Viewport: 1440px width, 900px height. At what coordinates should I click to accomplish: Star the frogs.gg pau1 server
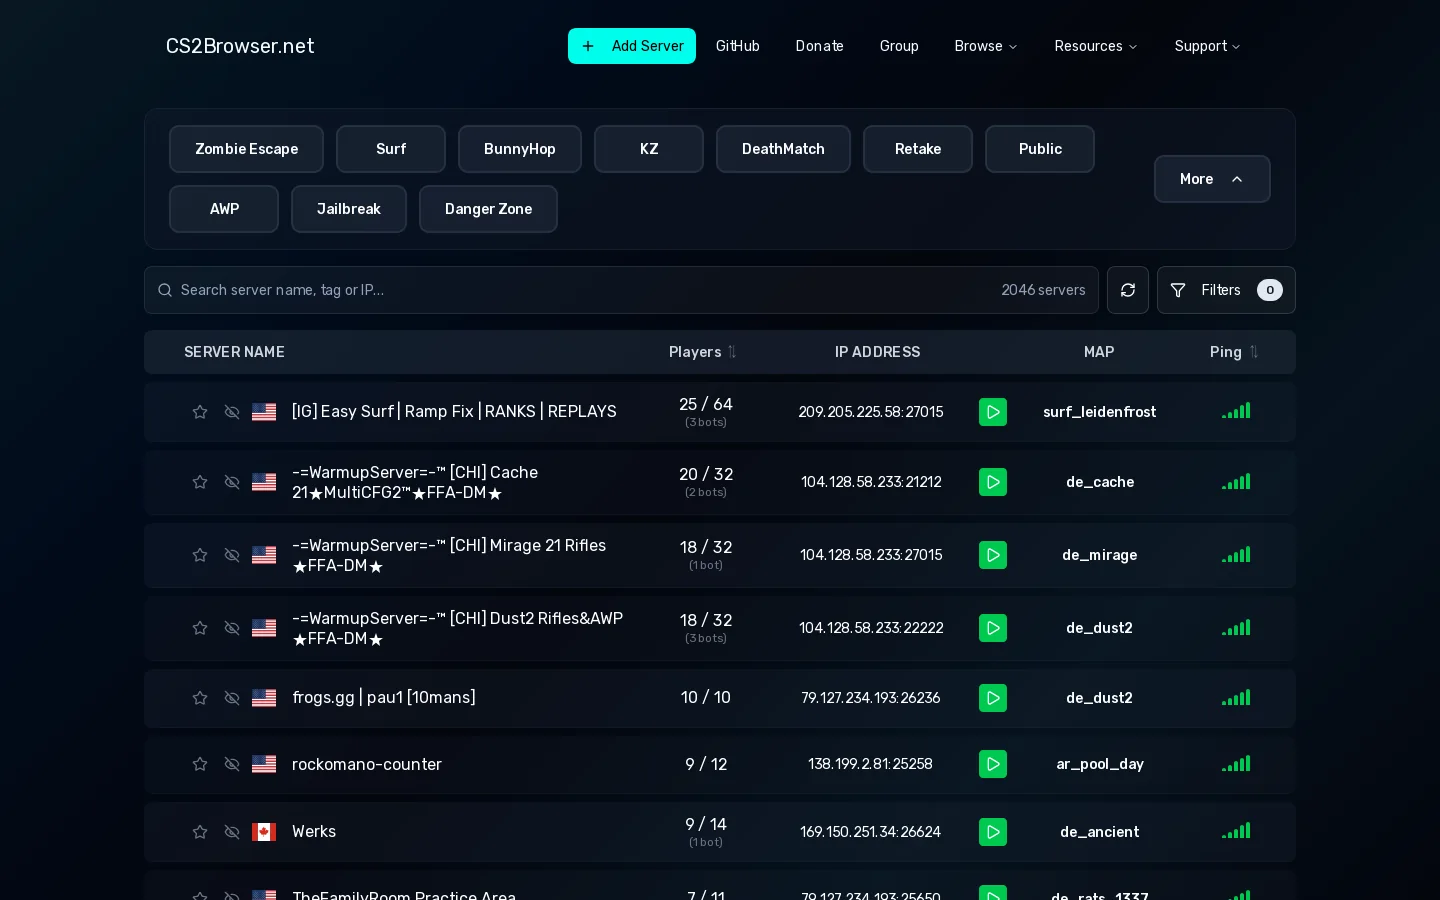pos(200,698)
